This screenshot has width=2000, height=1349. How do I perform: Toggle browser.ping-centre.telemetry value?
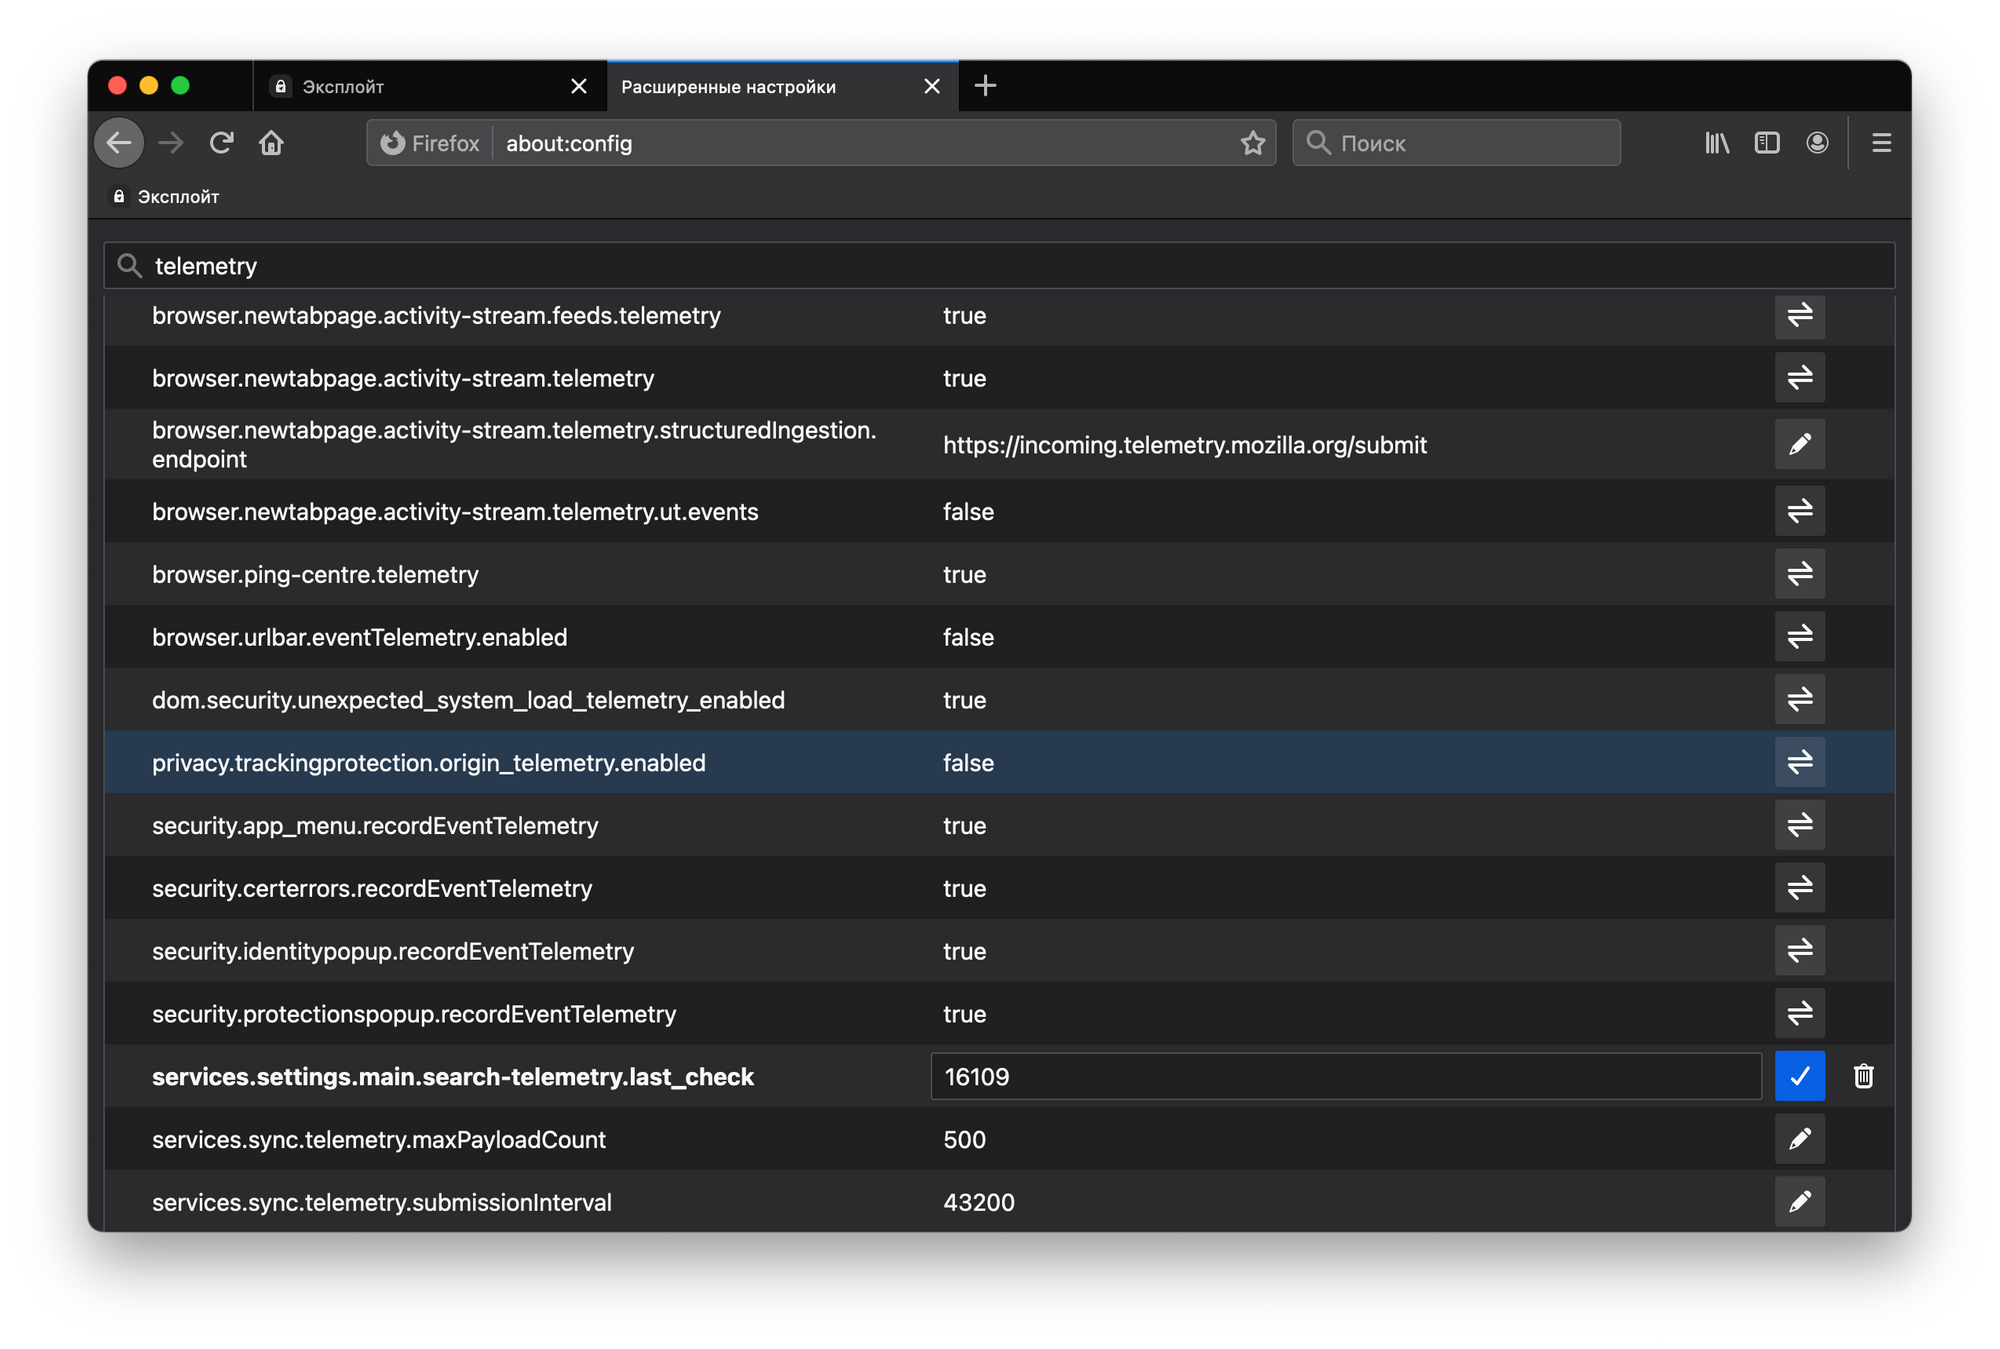1799,574
